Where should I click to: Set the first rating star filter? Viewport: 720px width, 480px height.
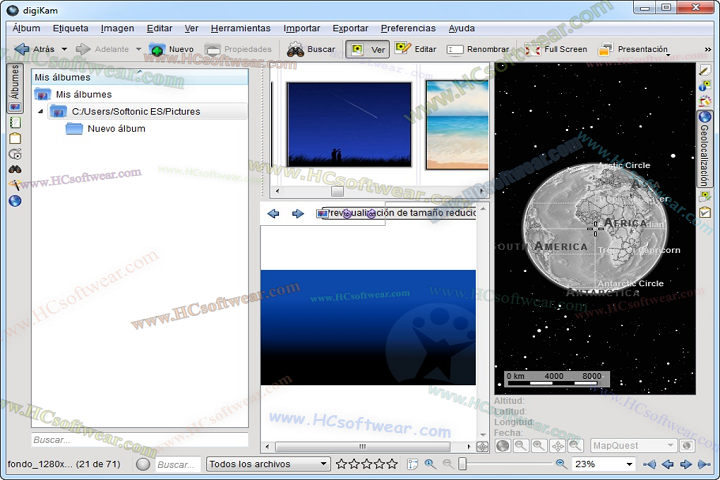point(342,464)
